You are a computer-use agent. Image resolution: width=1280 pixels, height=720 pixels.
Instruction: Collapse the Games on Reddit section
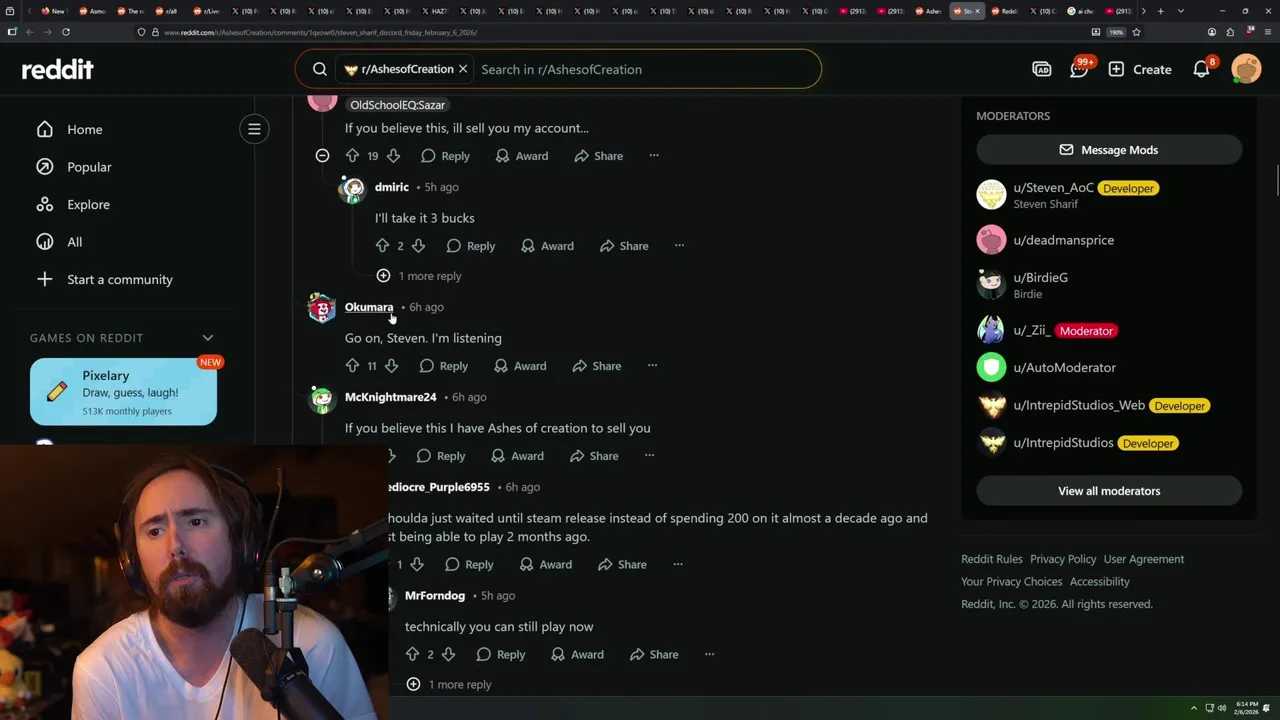pos(208,338)
